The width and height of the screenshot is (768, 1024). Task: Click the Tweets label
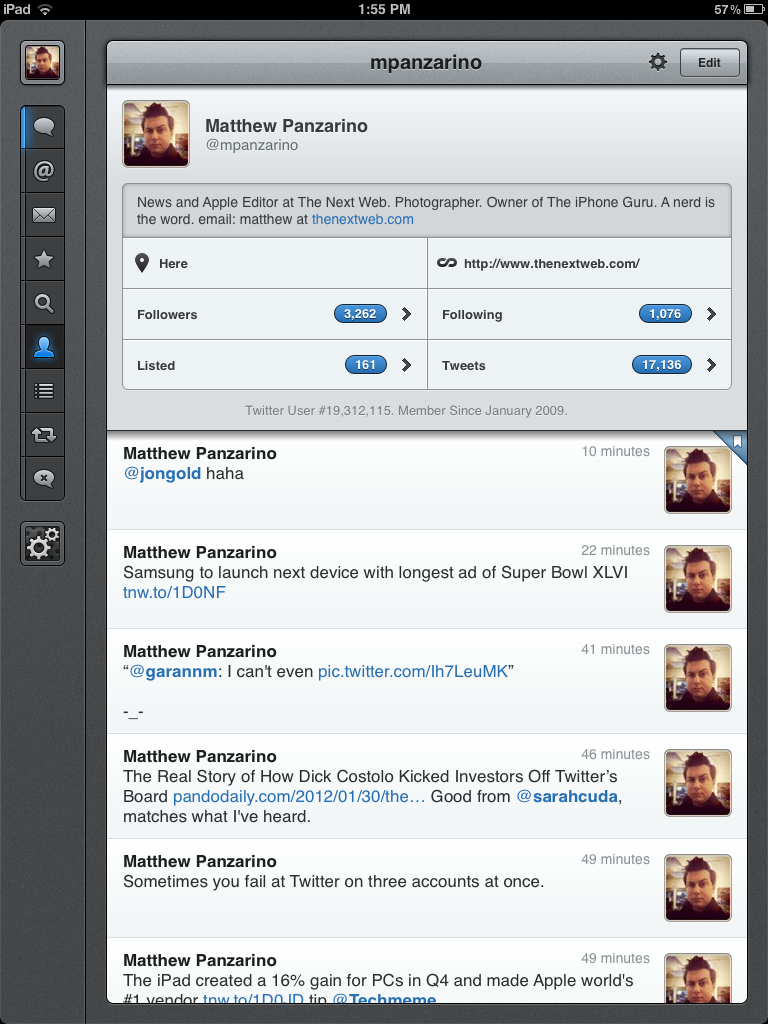coord(464,366)
